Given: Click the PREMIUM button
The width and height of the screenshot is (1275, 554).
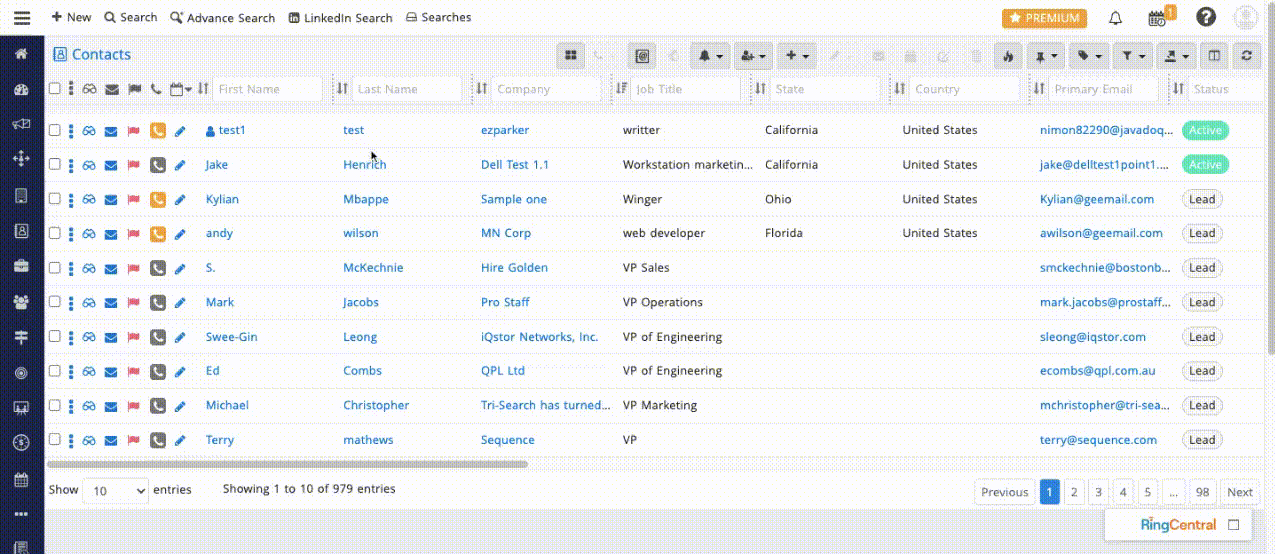Looking at the screenshot, I should [x=1044, y=18].
